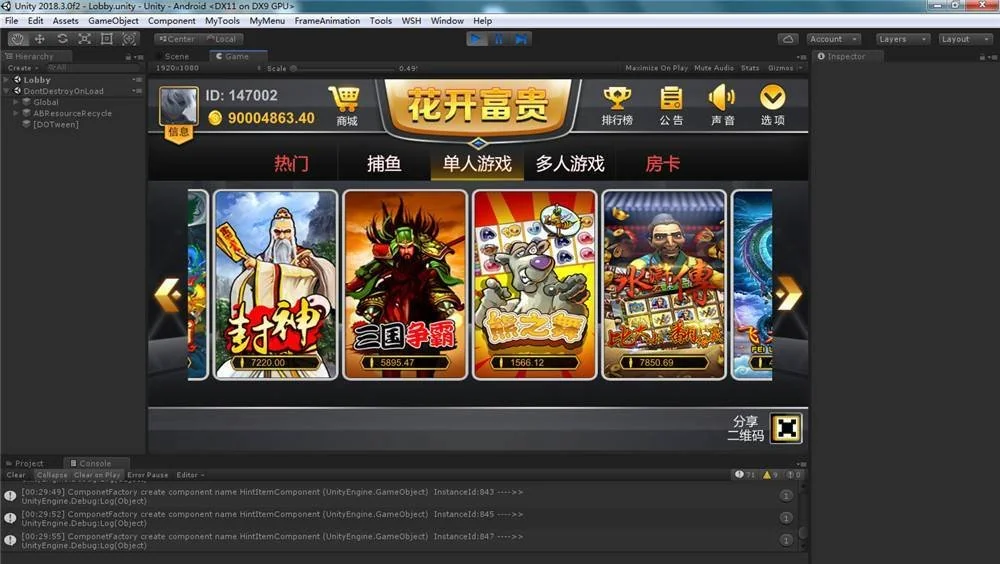Open the shop cart icon in game

345,99
